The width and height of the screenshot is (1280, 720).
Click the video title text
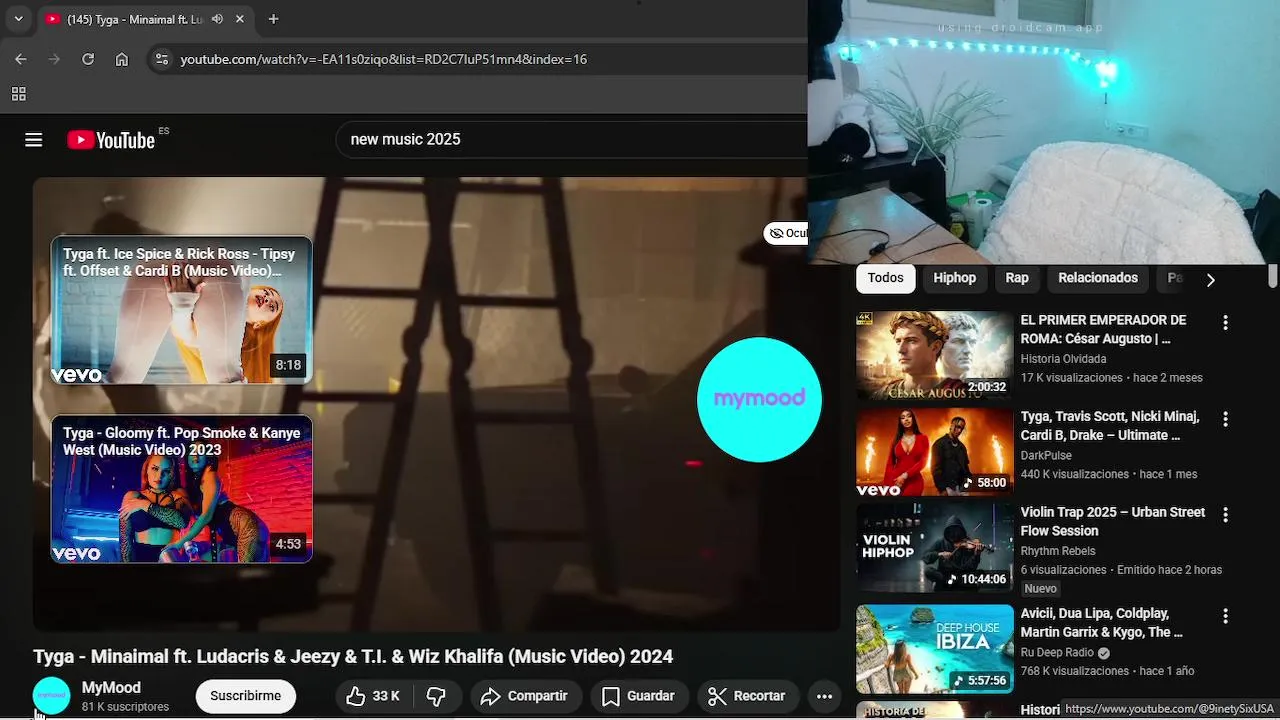click(x=353, y=657)
